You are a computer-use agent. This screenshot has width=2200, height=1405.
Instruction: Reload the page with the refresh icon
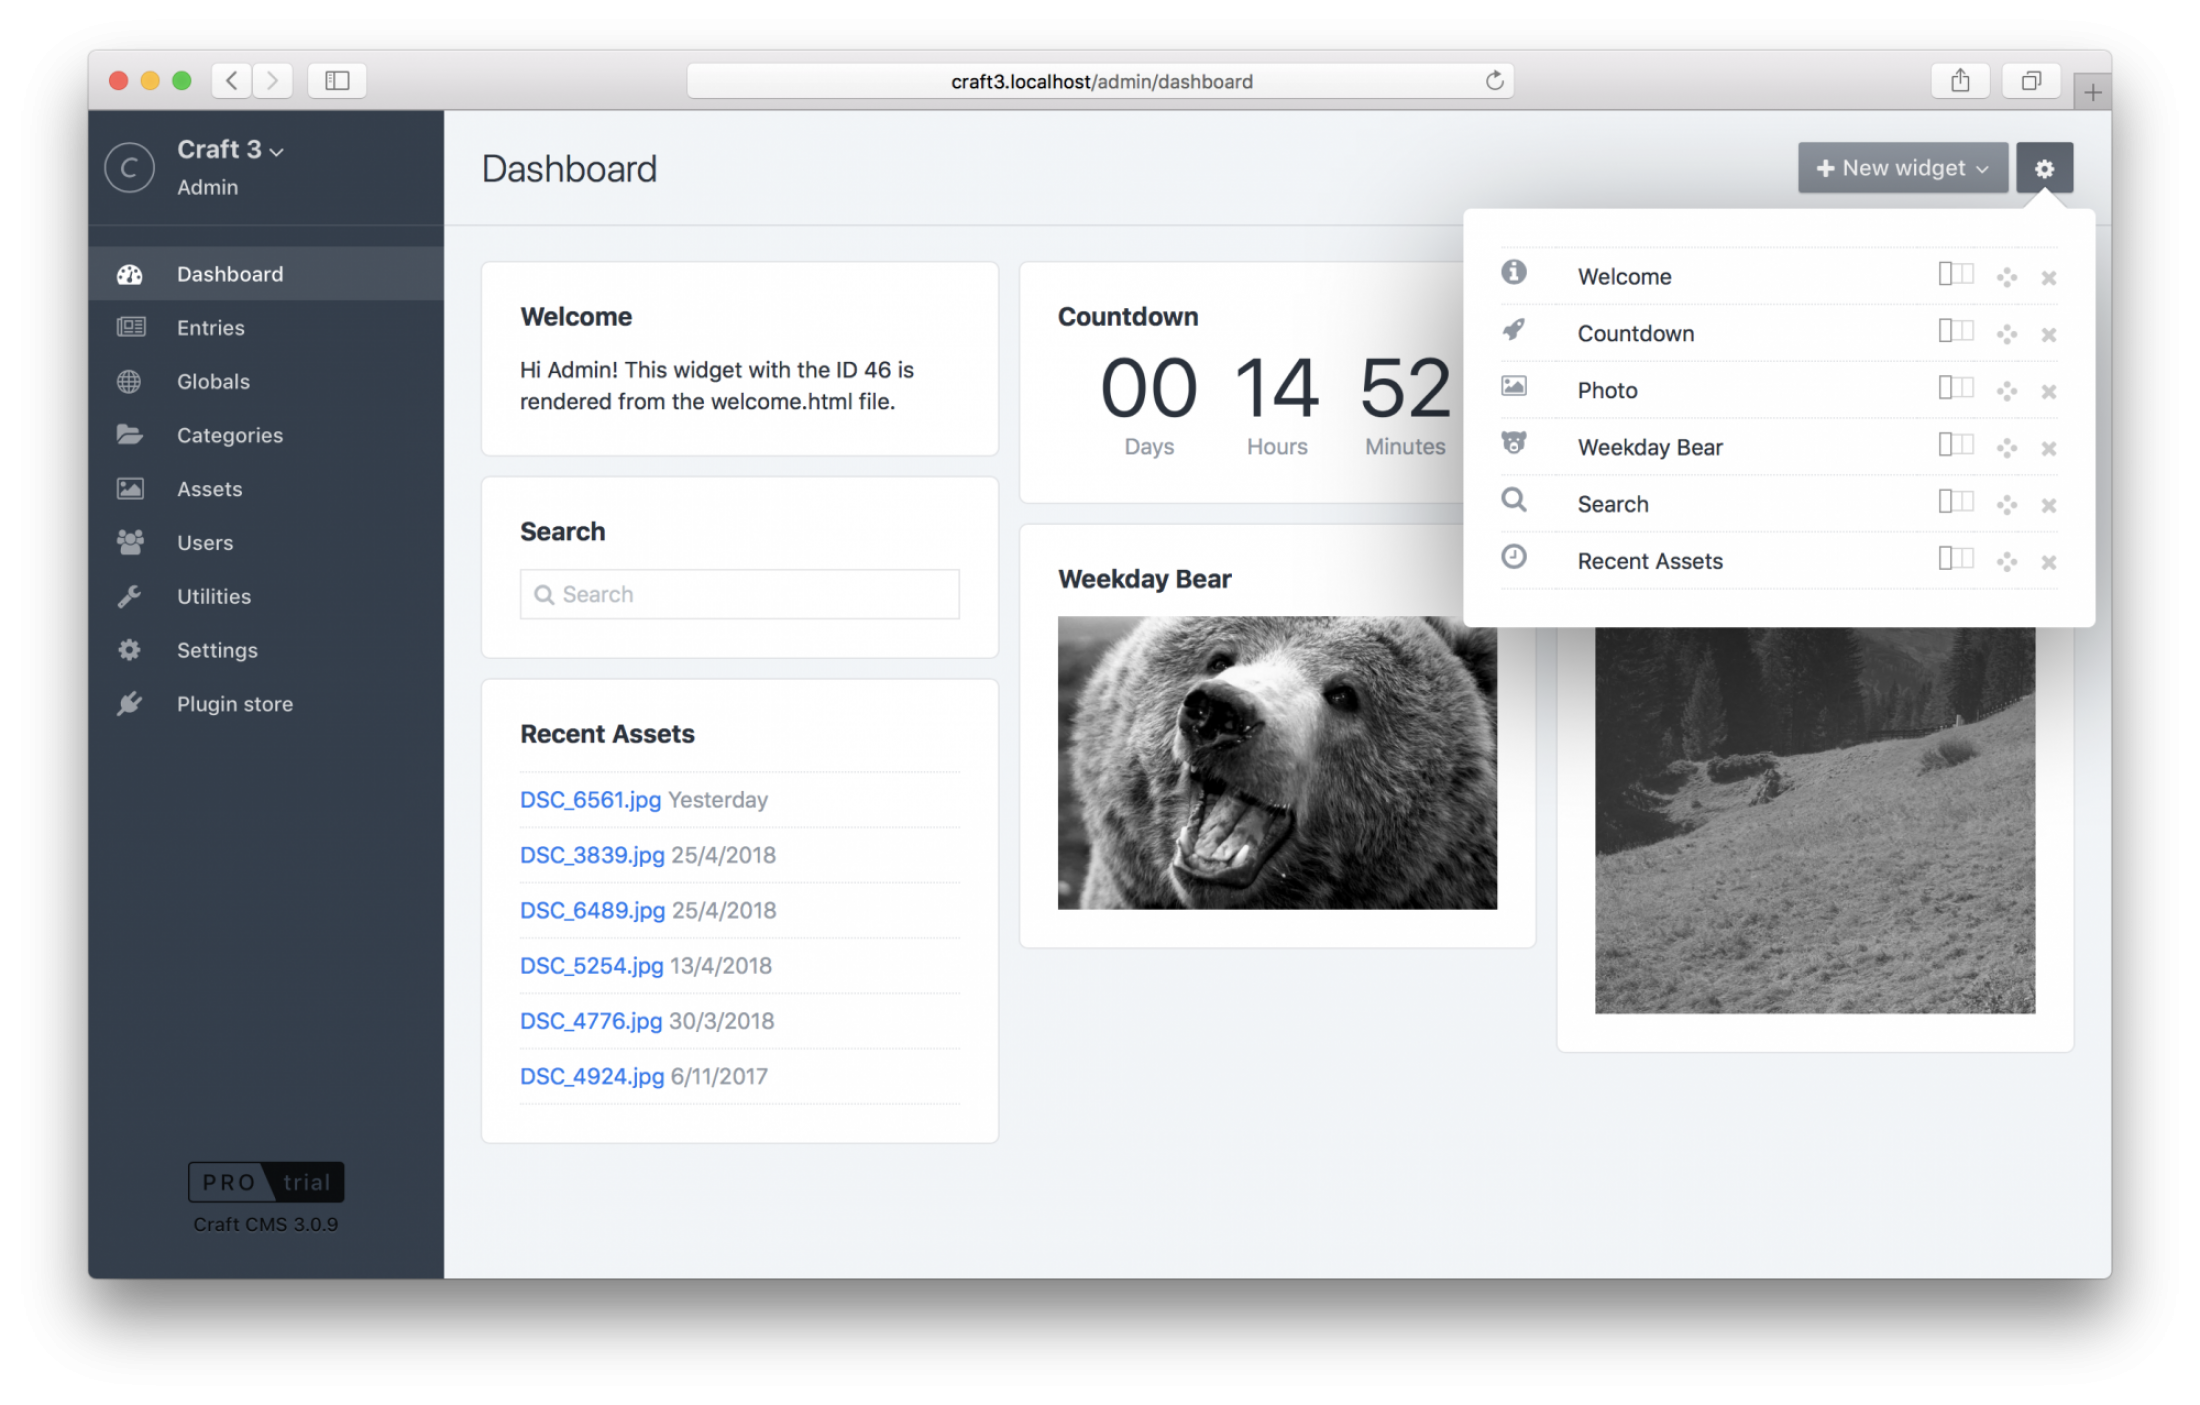(1494, 81)
